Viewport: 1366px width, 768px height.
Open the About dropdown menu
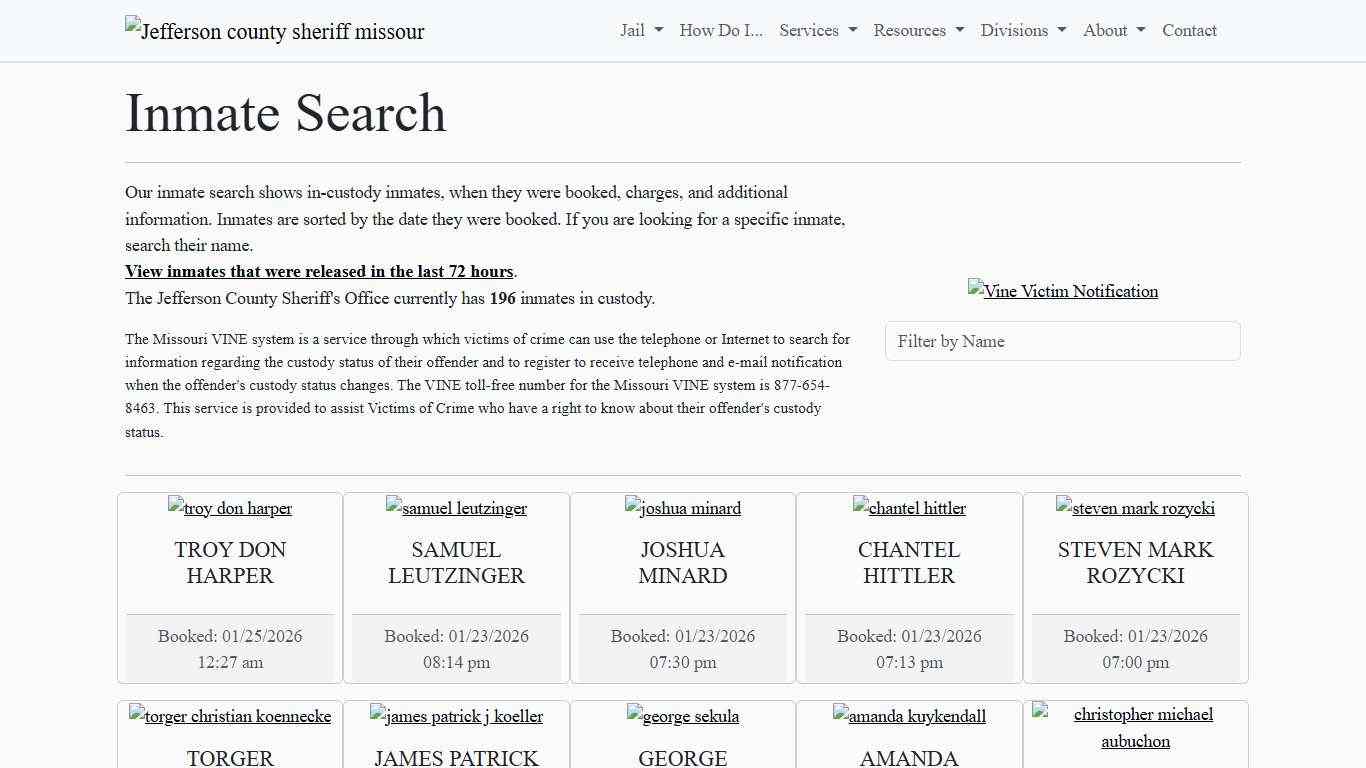pyautogui.click(x=1112, y=30)
